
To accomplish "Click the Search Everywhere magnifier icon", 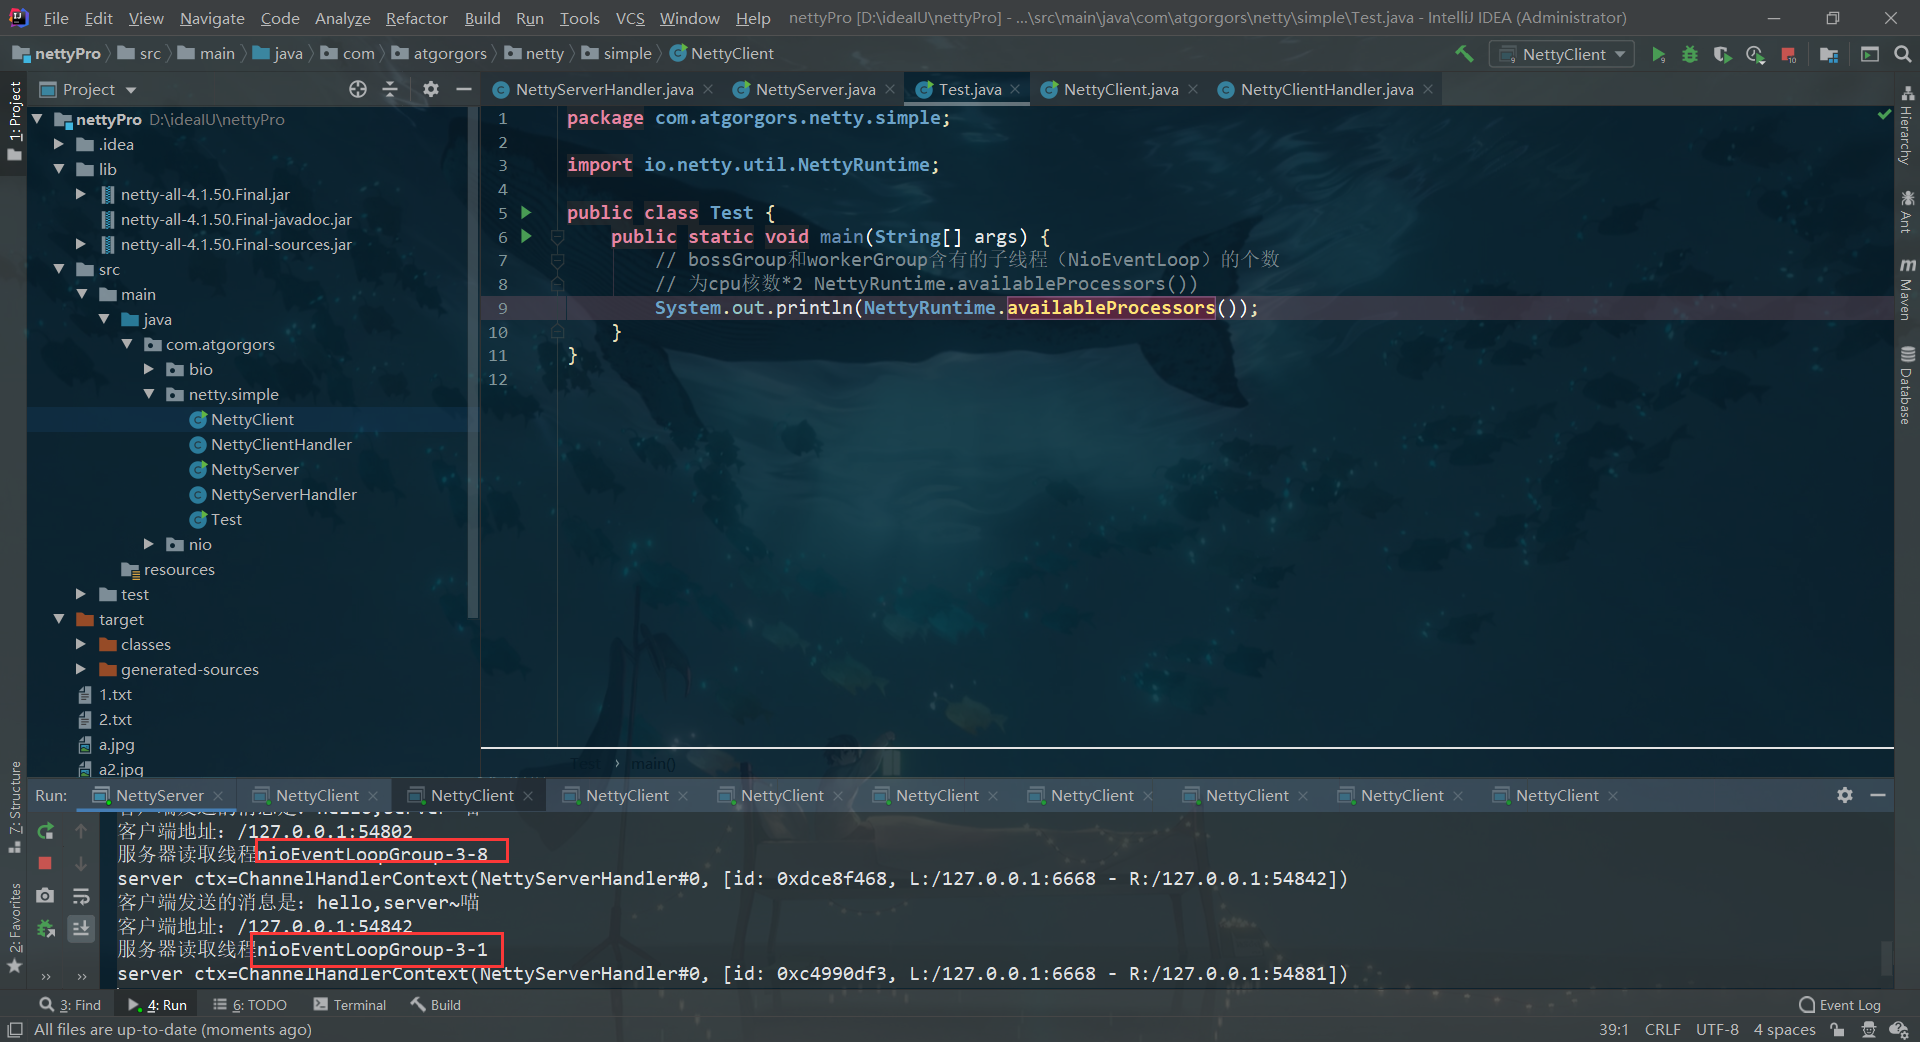I will point(1902,54).
